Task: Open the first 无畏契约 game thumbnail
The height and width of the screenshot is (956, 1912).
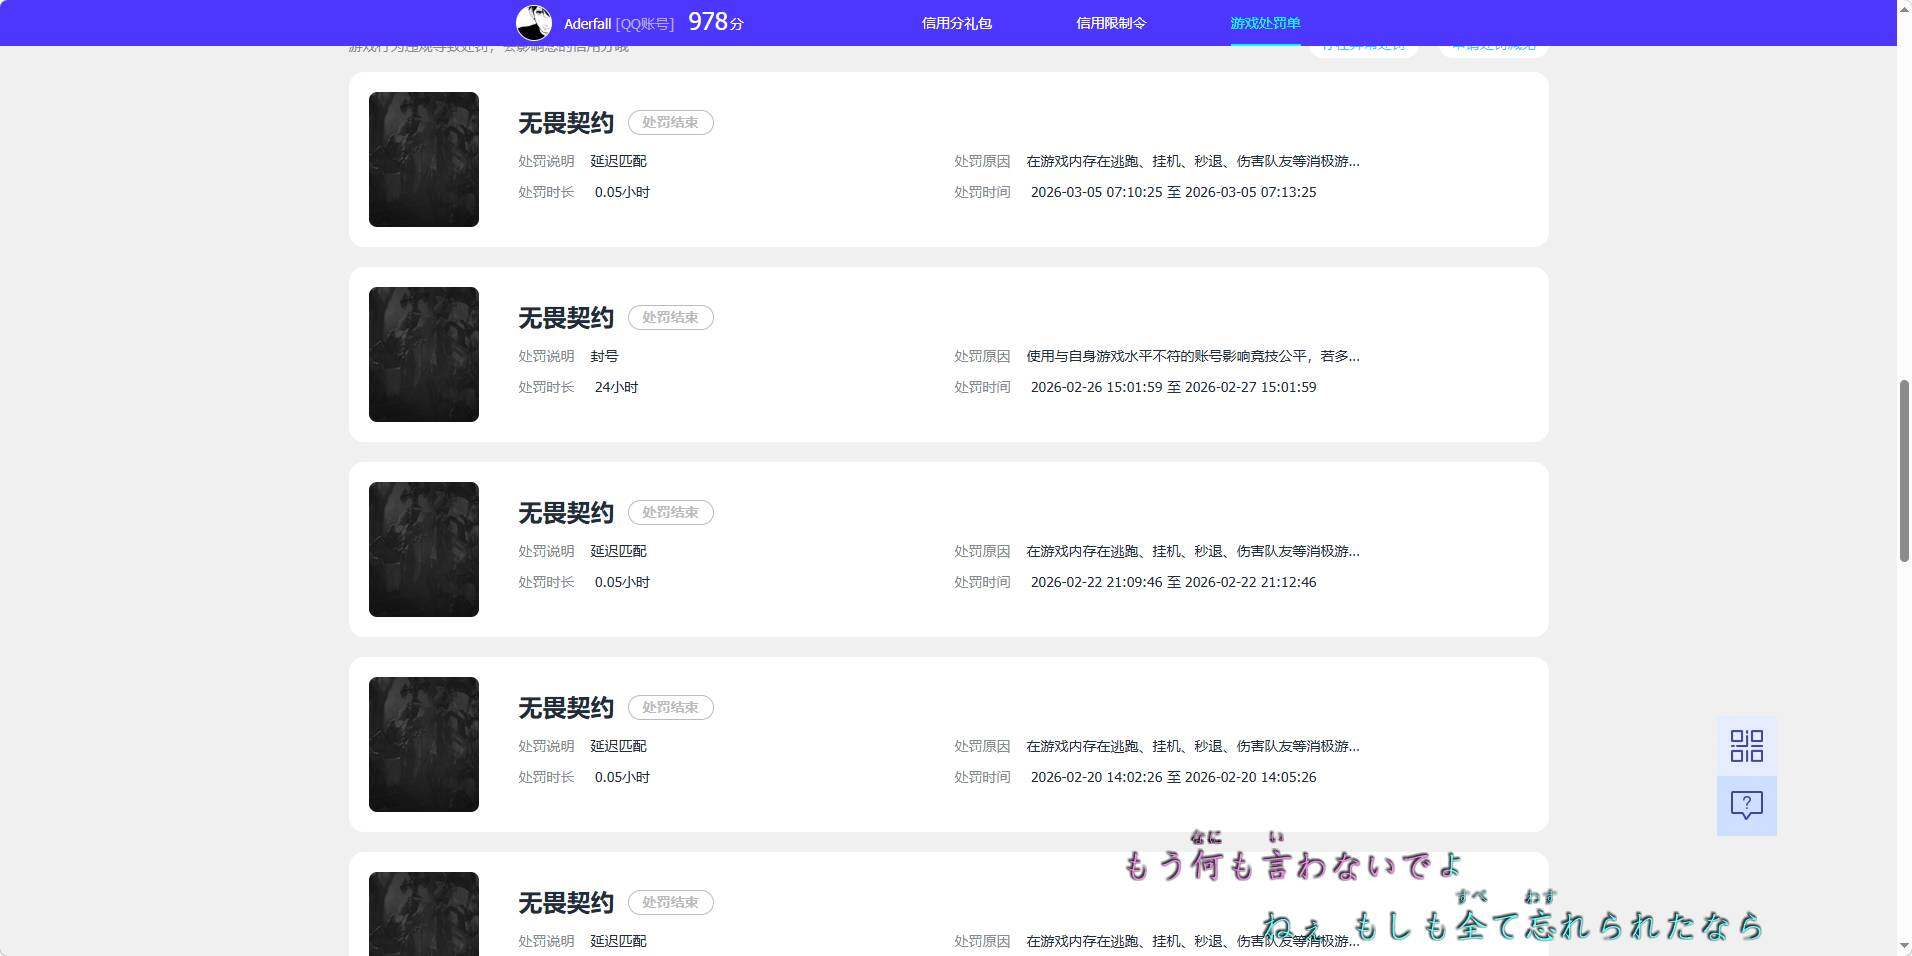Action: 423,159
